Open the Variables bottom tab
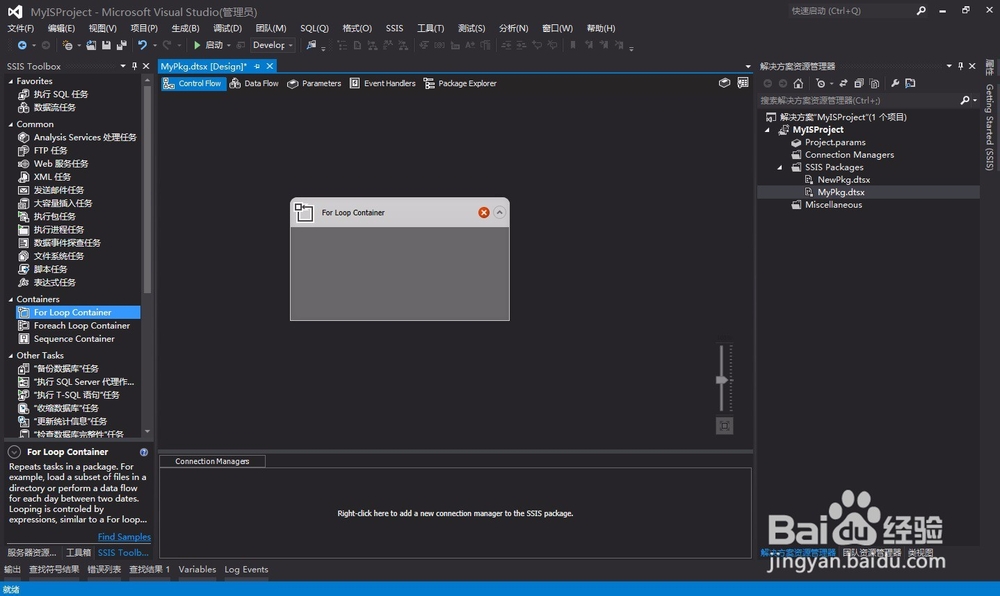This screenshot has width=1000, height=596. point(197,569)
